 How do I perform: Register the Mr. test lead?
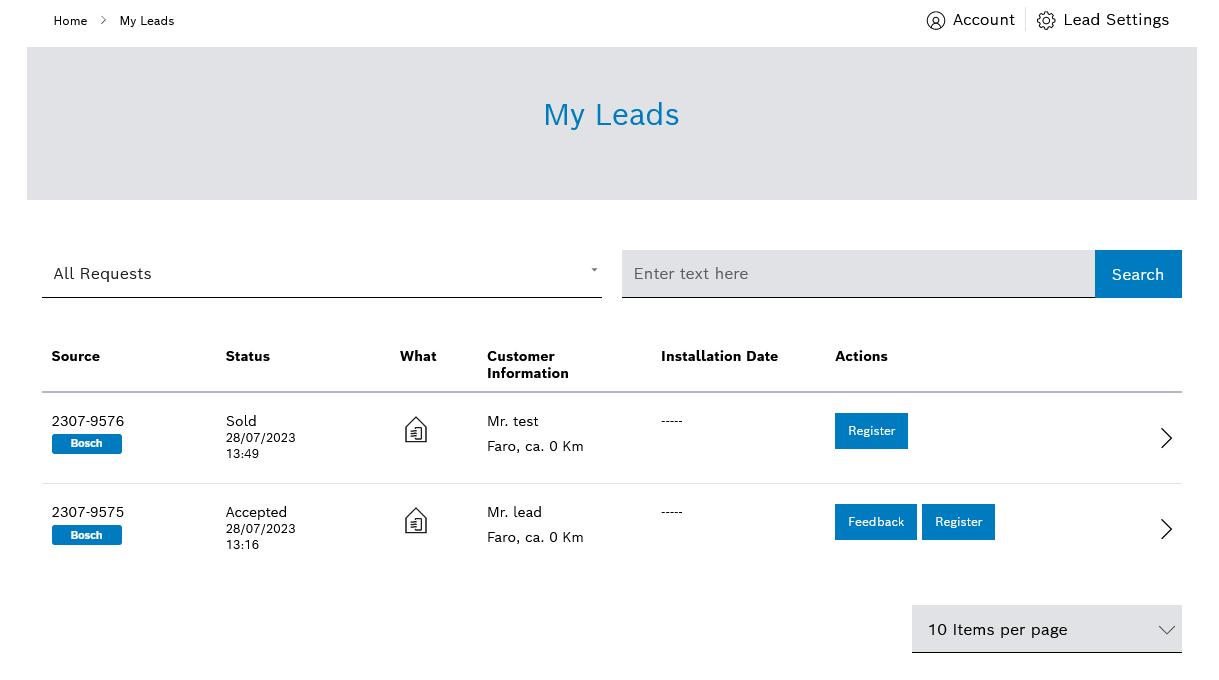point(871,431)
